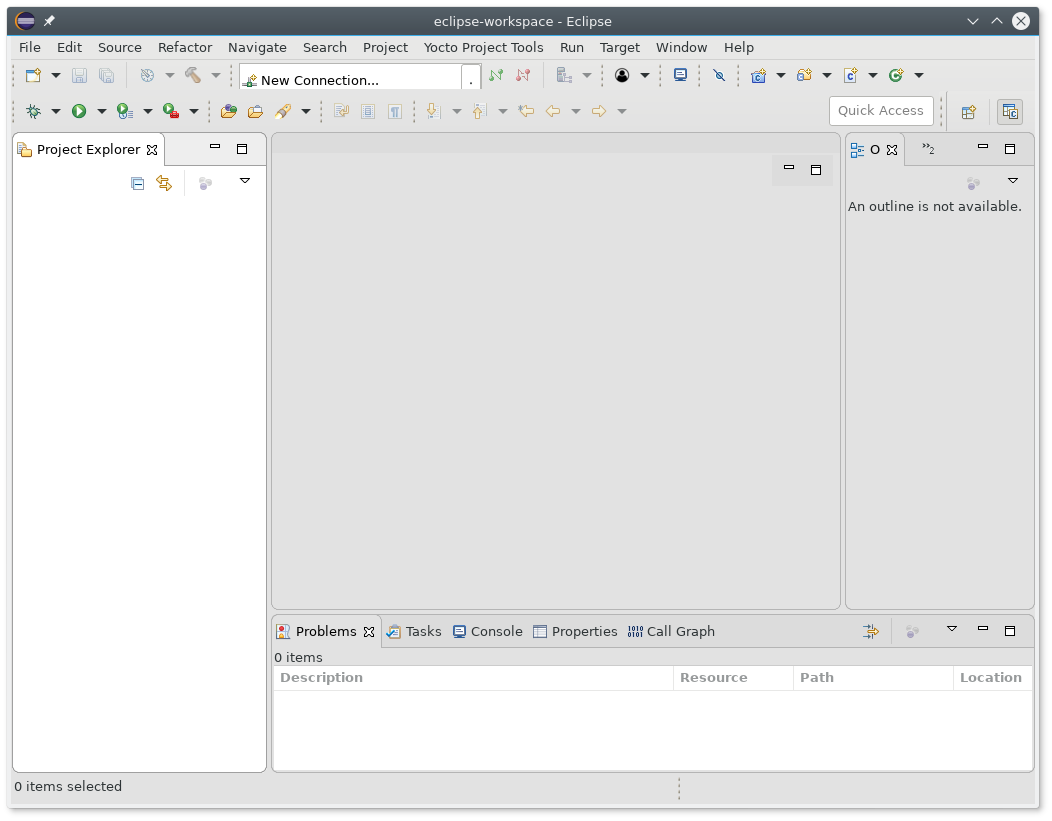
Task: Click the Debug bug icon
Action: (x=33, y=111)
